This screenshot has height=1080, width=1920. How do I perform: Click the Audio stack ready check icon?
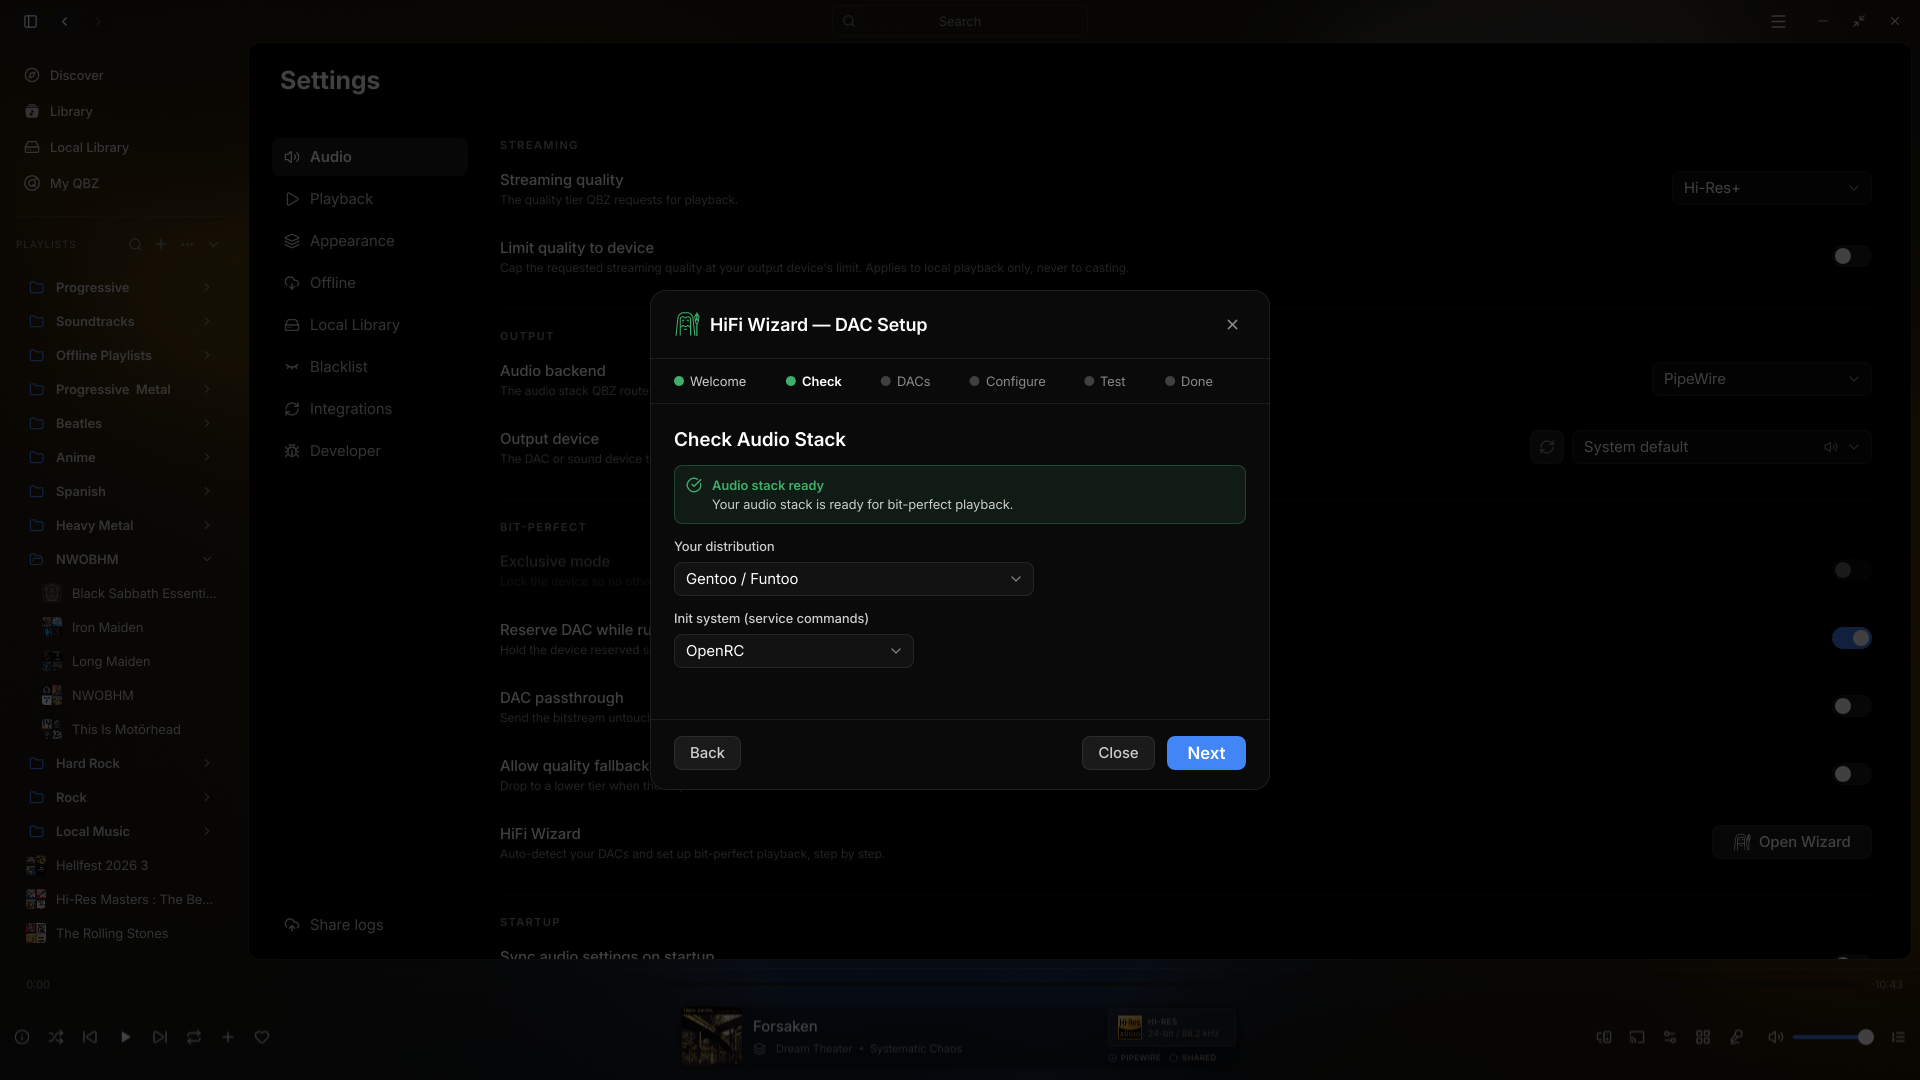pos(694,485)
